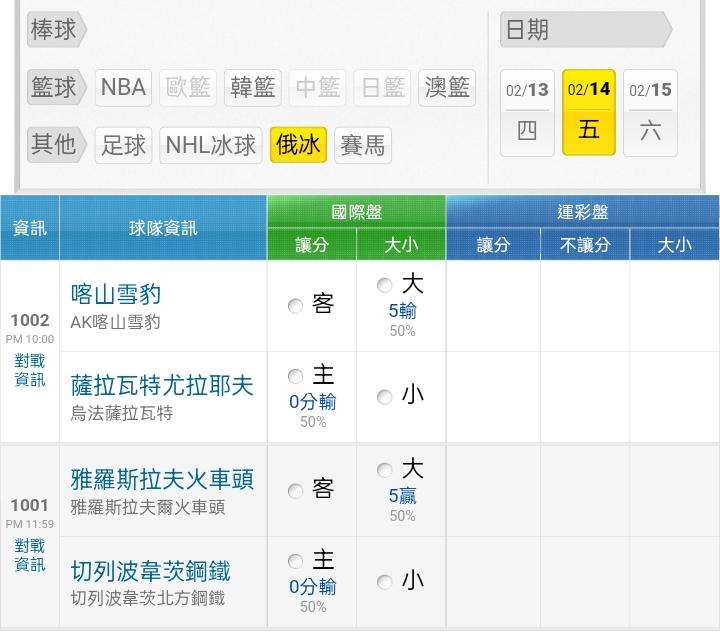
Task: Select the highlighted 俄冰 category
Action: tap(298, 146)
